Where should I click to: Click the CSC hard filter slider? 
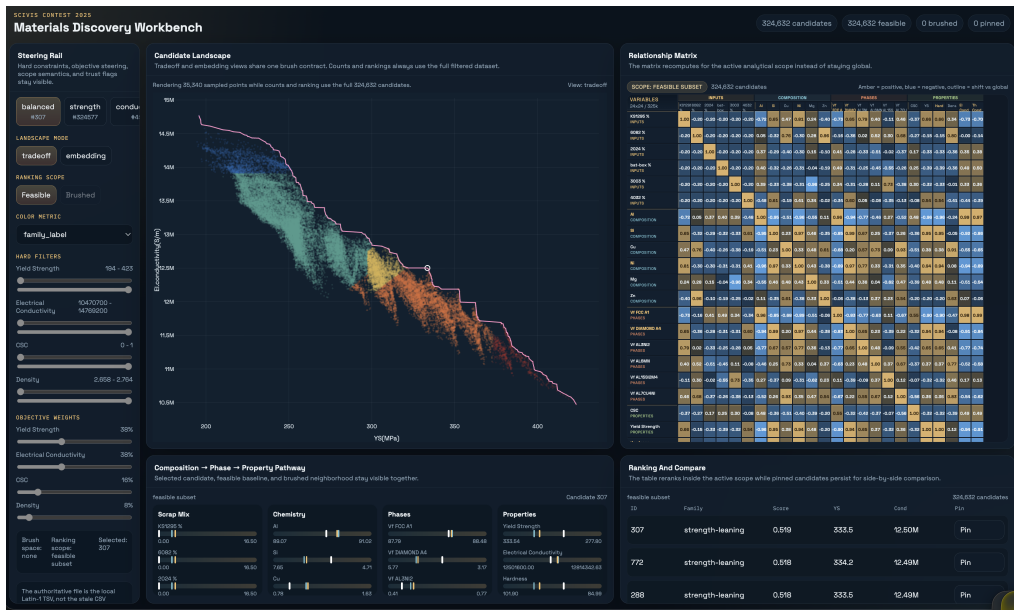(x=74, y=362)
